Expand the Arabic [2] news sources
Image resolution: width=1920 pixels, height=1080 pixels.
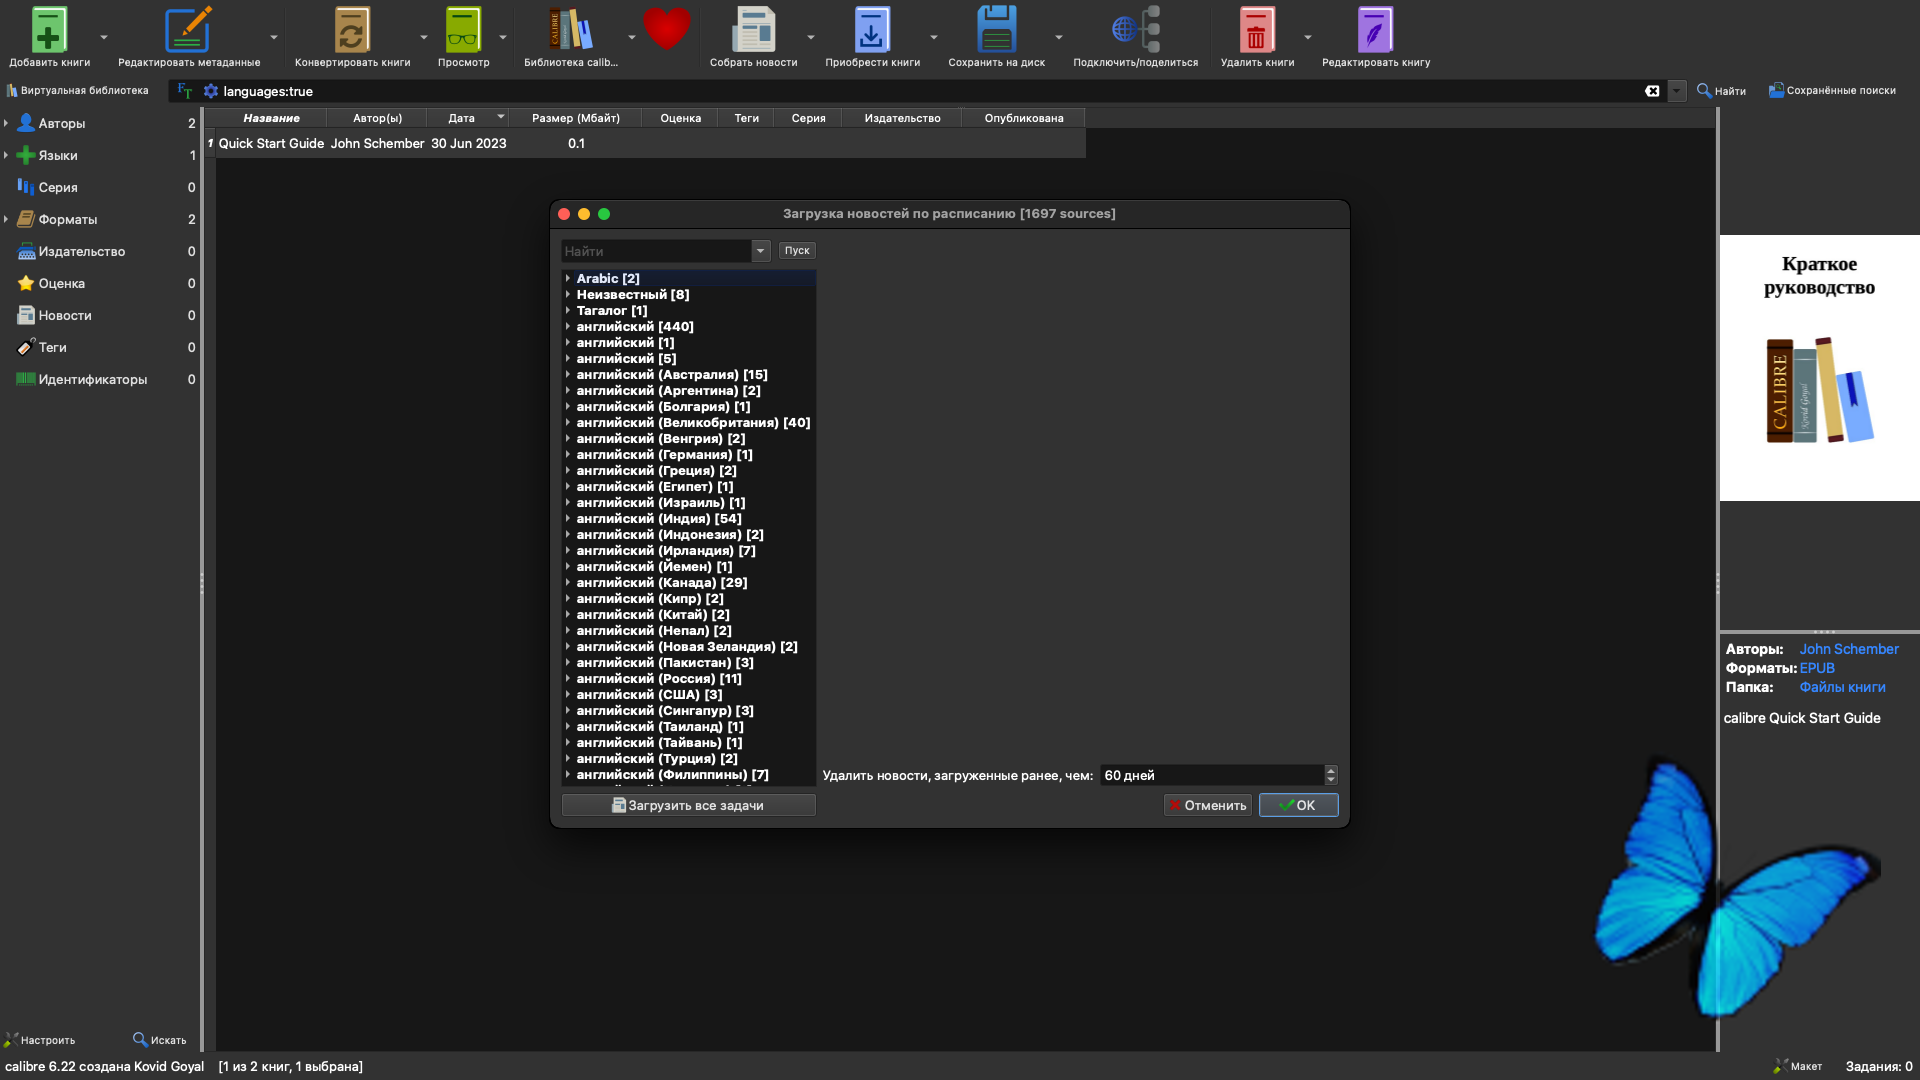[x=568, y=279]
